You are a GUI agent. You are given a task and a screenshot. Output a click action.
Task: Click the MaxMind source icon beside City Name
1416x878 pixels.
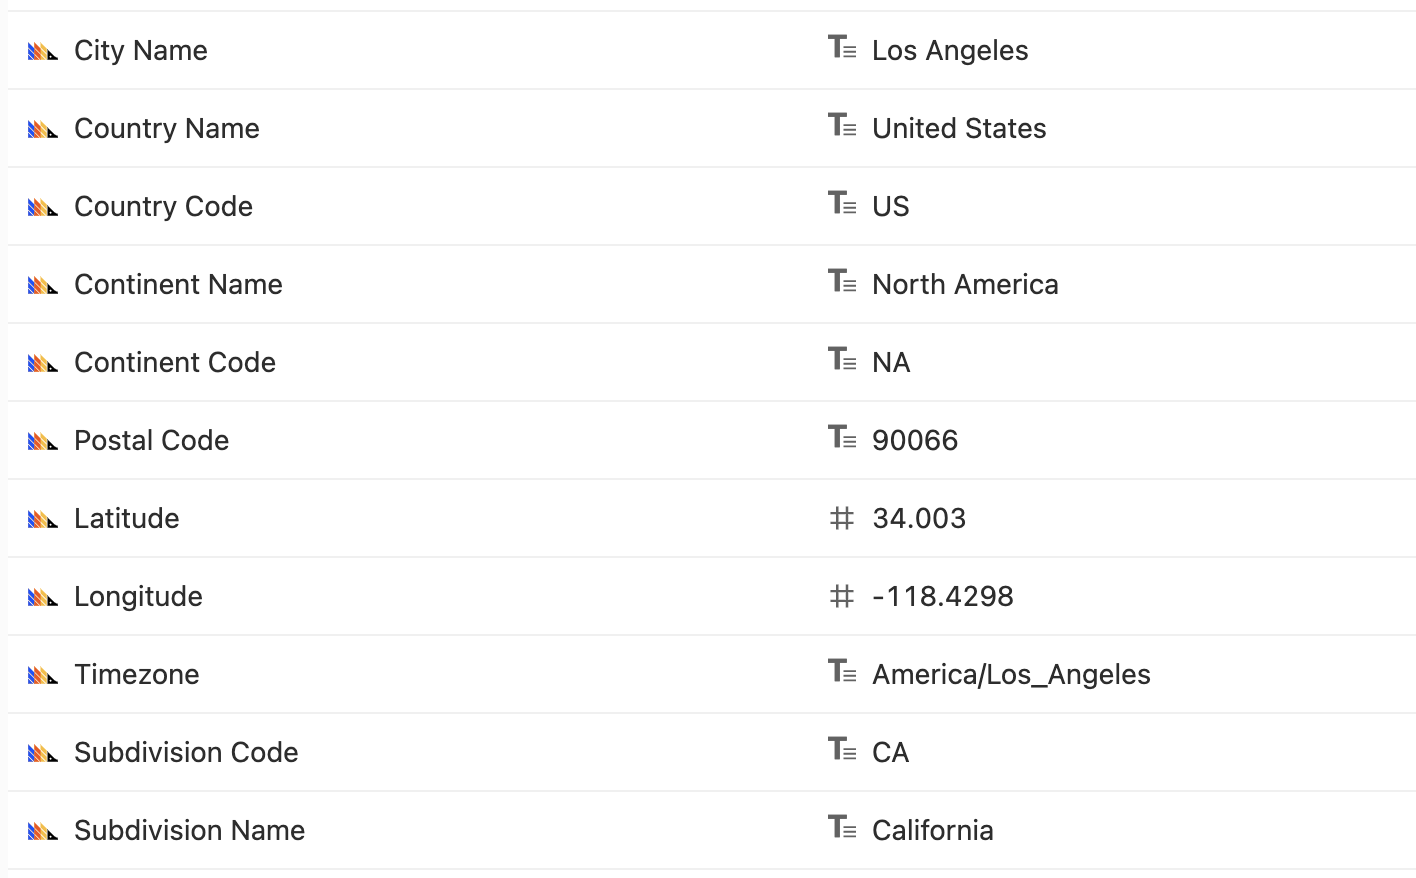point(45,50)
